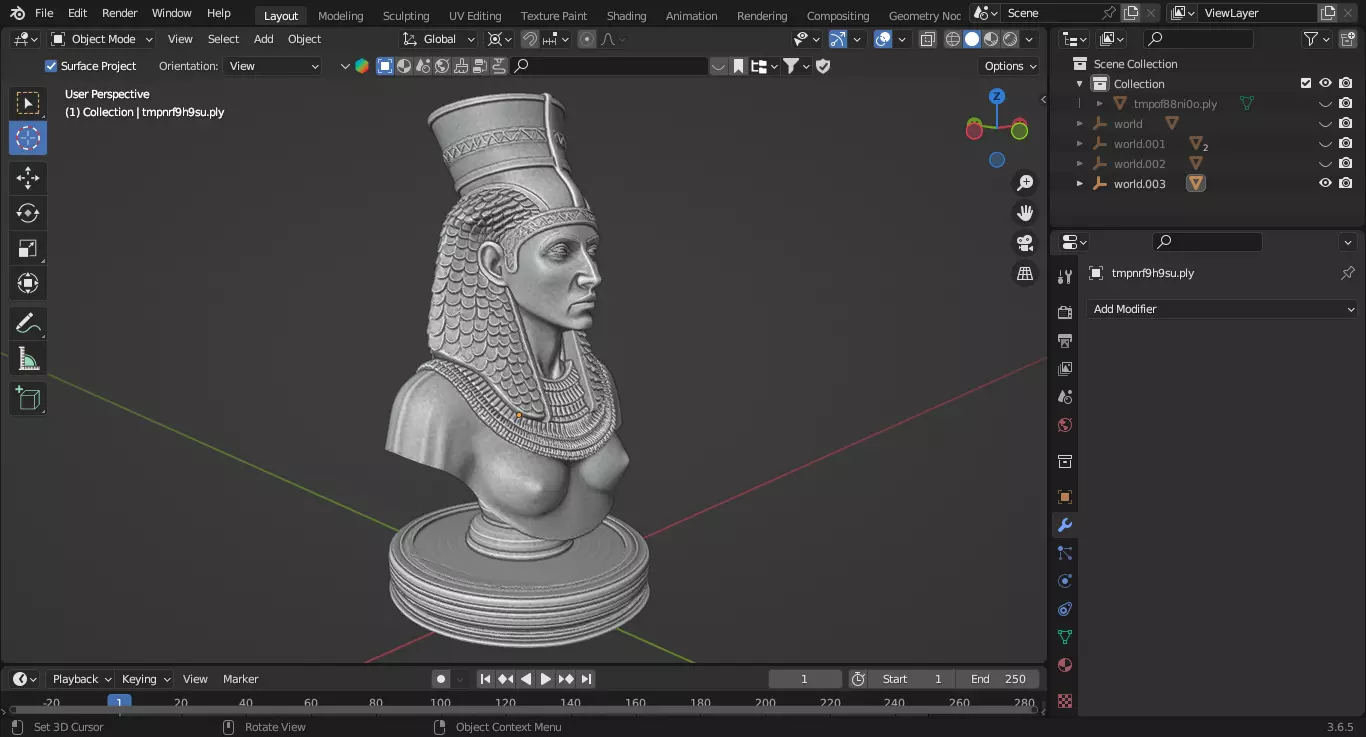Switch to the UV Editing tab
The image size is (1366, 737).
tap(475, 15)
